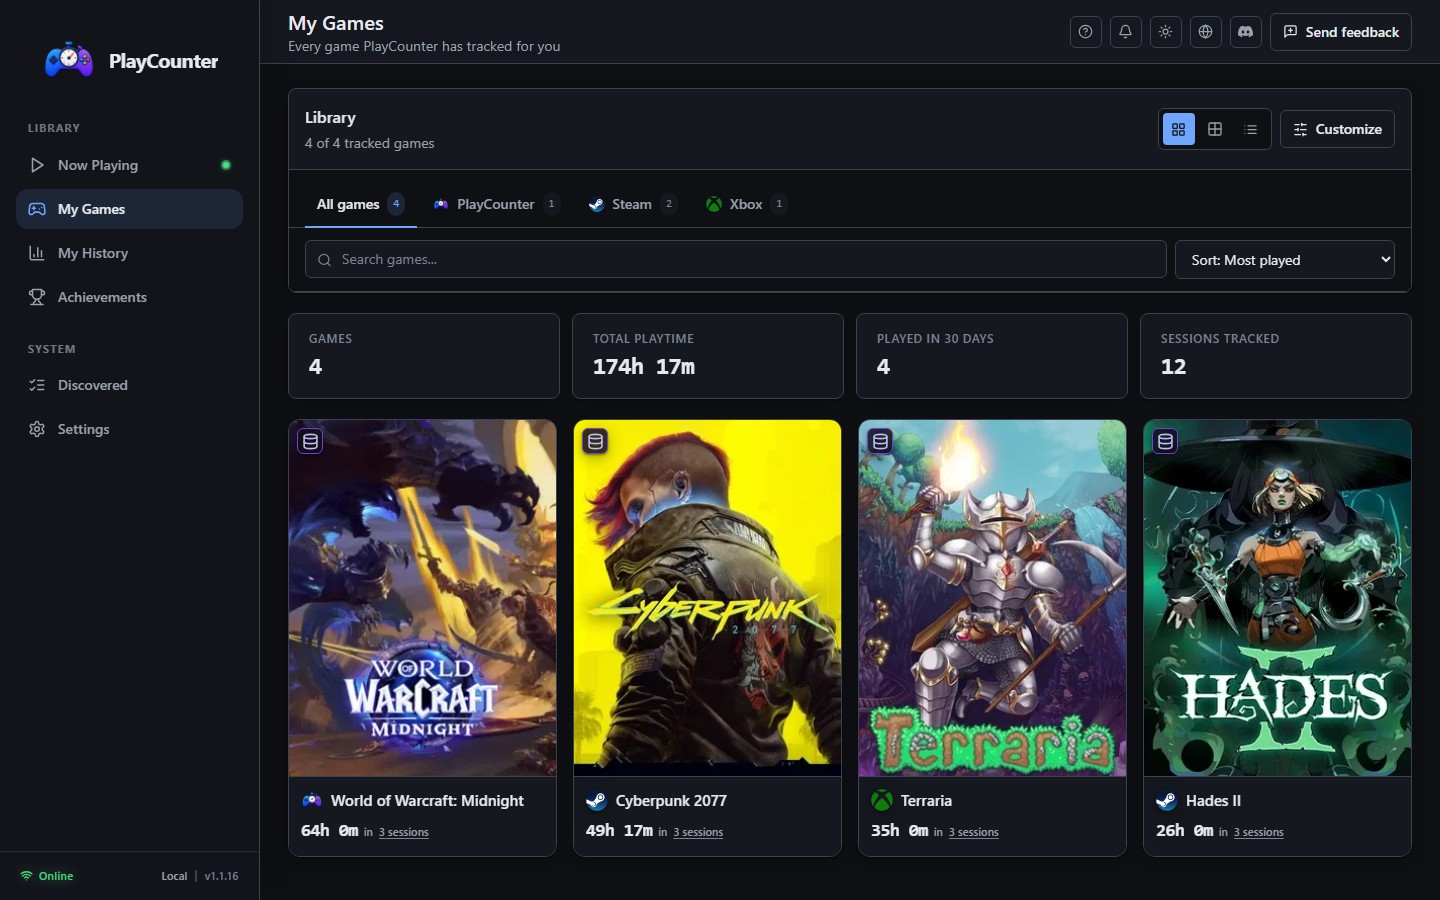
Task: Click 3 sessions link under Terraria
Action: point(973,832)
